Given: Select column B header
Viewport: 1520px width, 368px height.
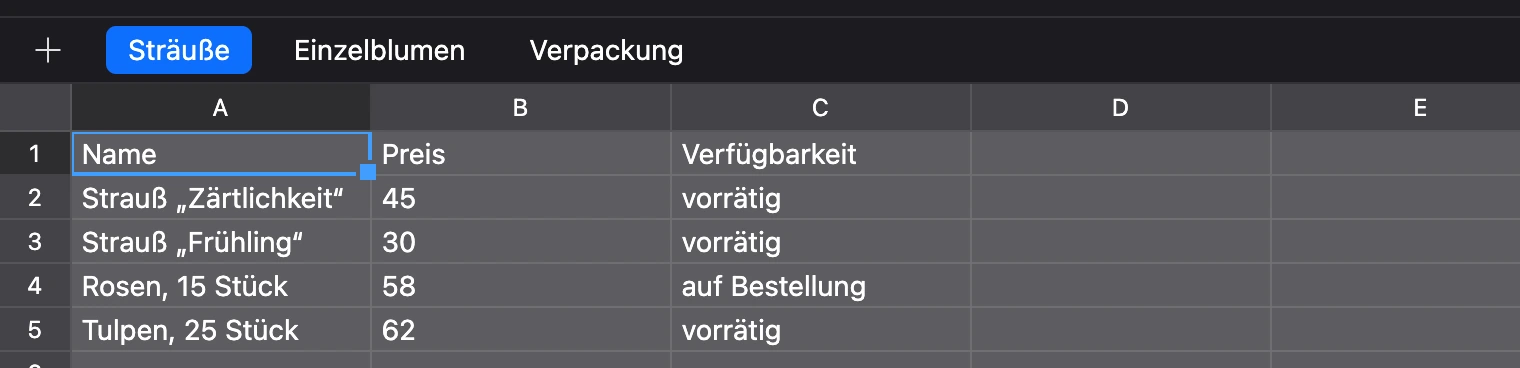Looking at the screenshot, I should coord(520,108).
